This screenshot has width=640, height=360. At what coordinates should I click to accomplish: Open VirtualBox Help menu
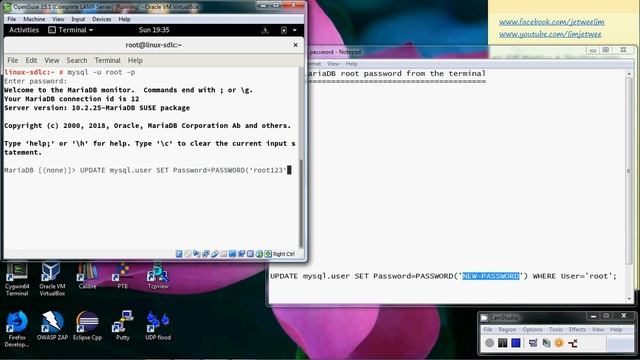tap(124, 19)
